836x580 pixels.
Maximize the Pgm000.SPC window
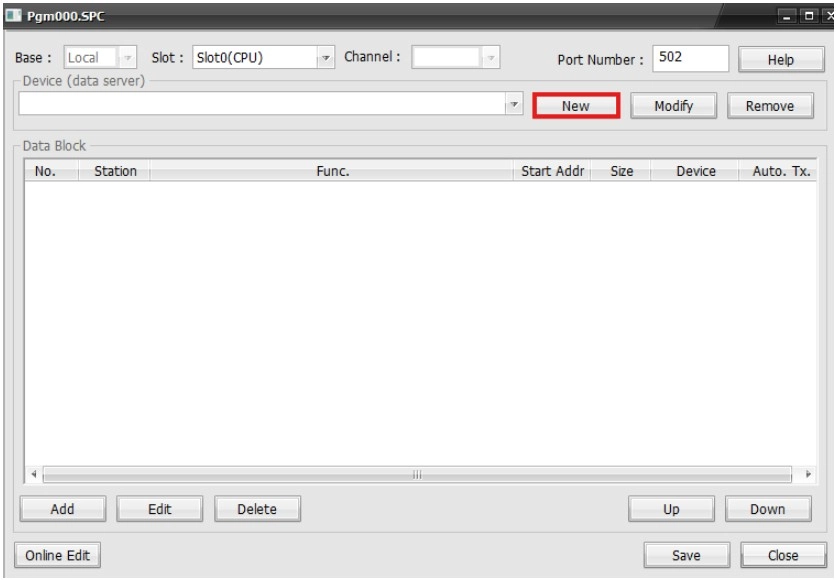tap(809, 16)
